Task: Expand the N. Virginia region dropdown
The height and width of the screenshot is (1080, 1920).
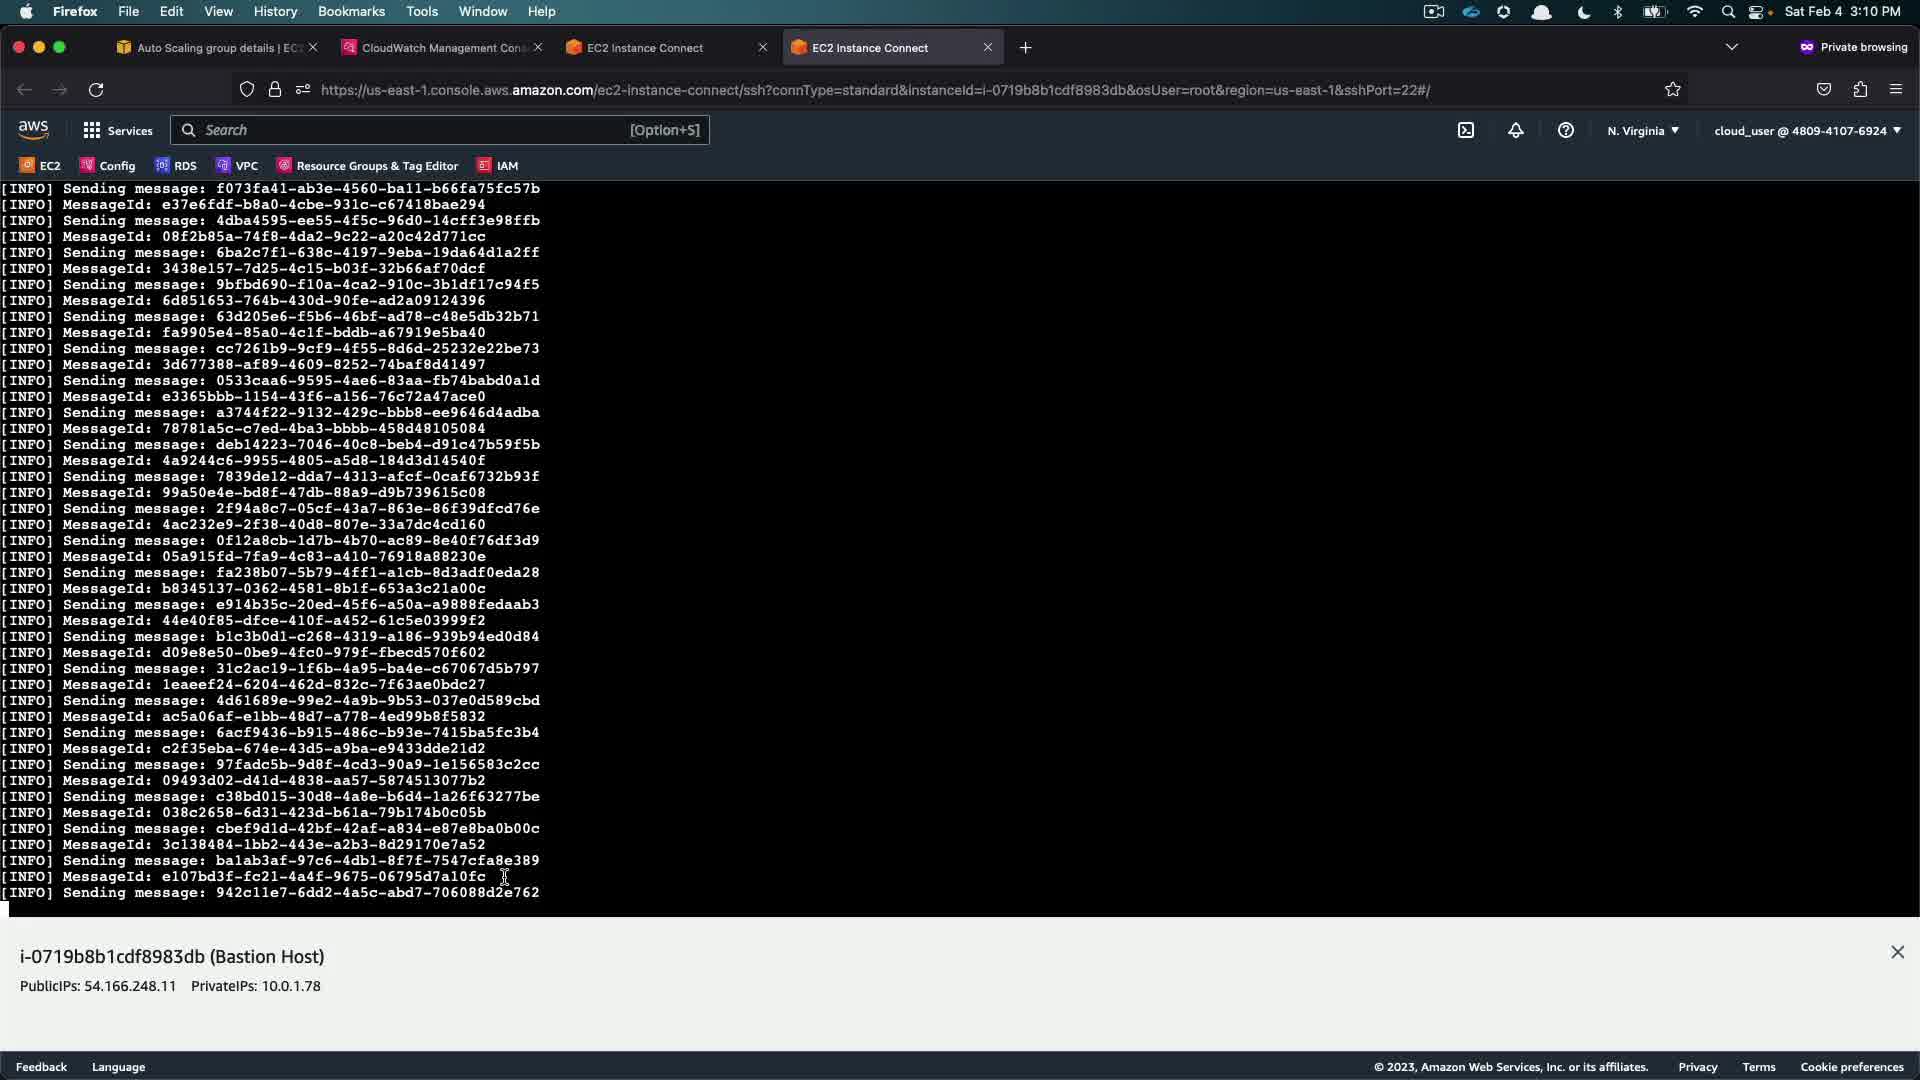Action: click(1643, 131)
